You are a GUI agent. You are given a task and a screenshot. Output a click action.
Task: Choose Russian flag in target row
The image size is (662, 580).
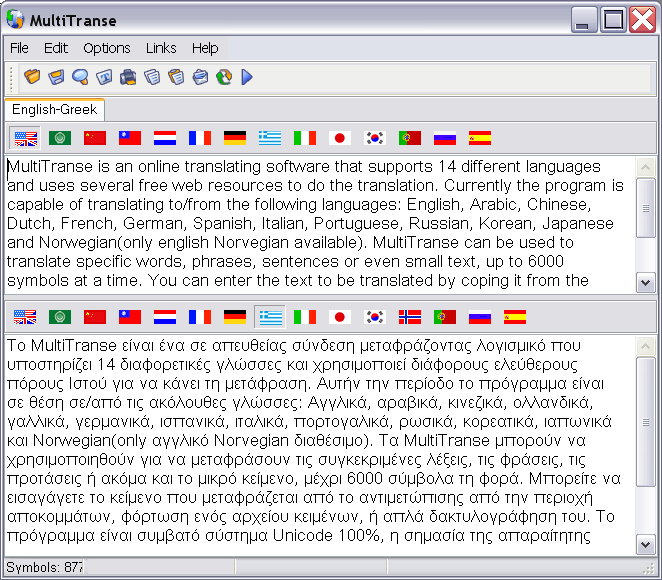480,317
